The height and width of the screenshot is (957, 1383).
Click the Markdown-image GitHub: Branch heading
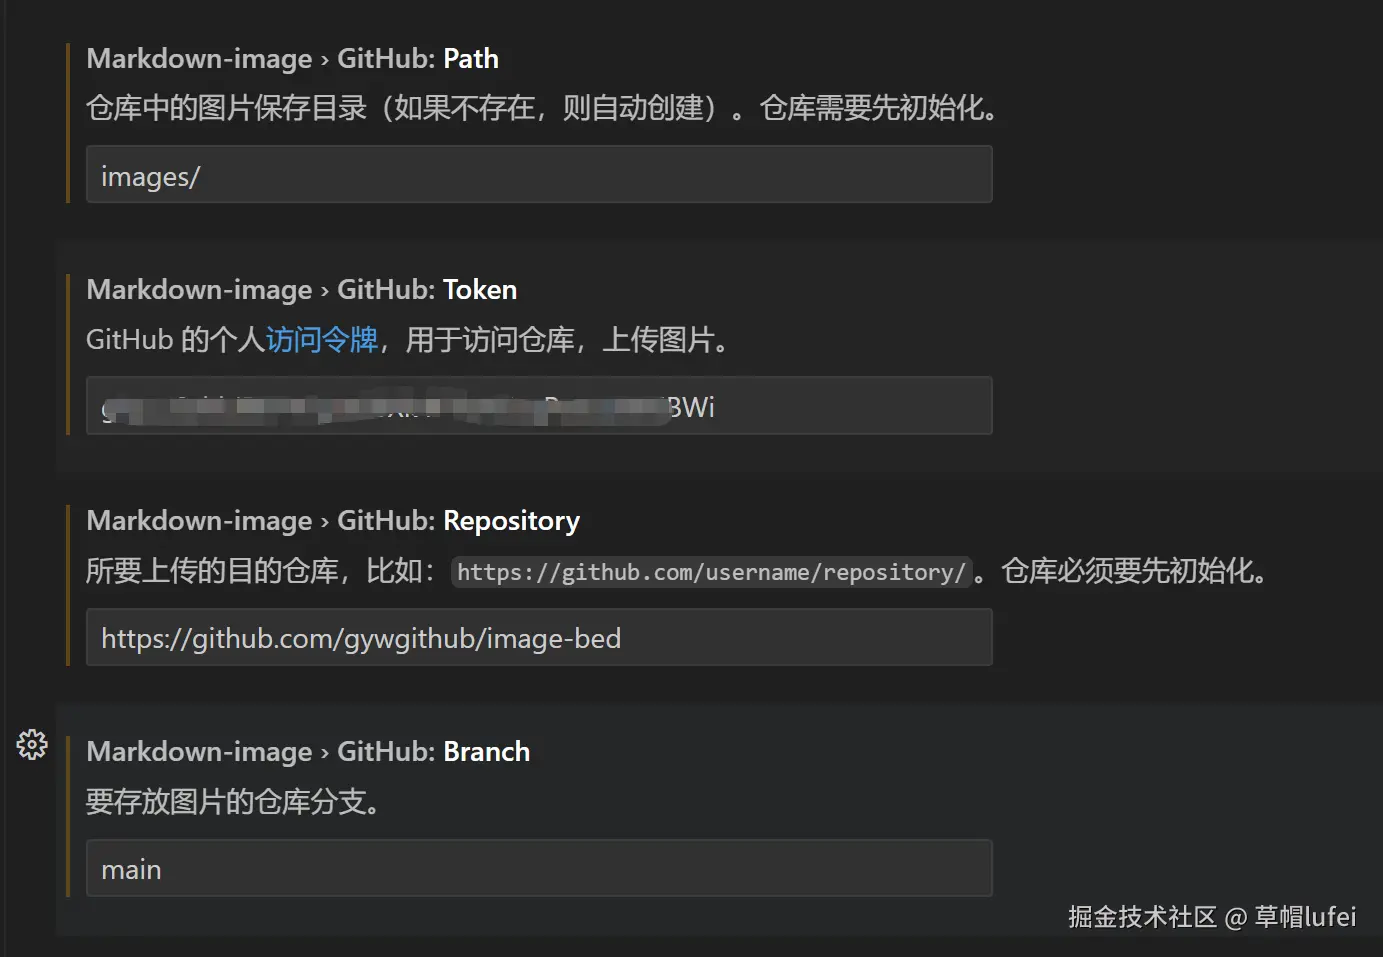308,752
